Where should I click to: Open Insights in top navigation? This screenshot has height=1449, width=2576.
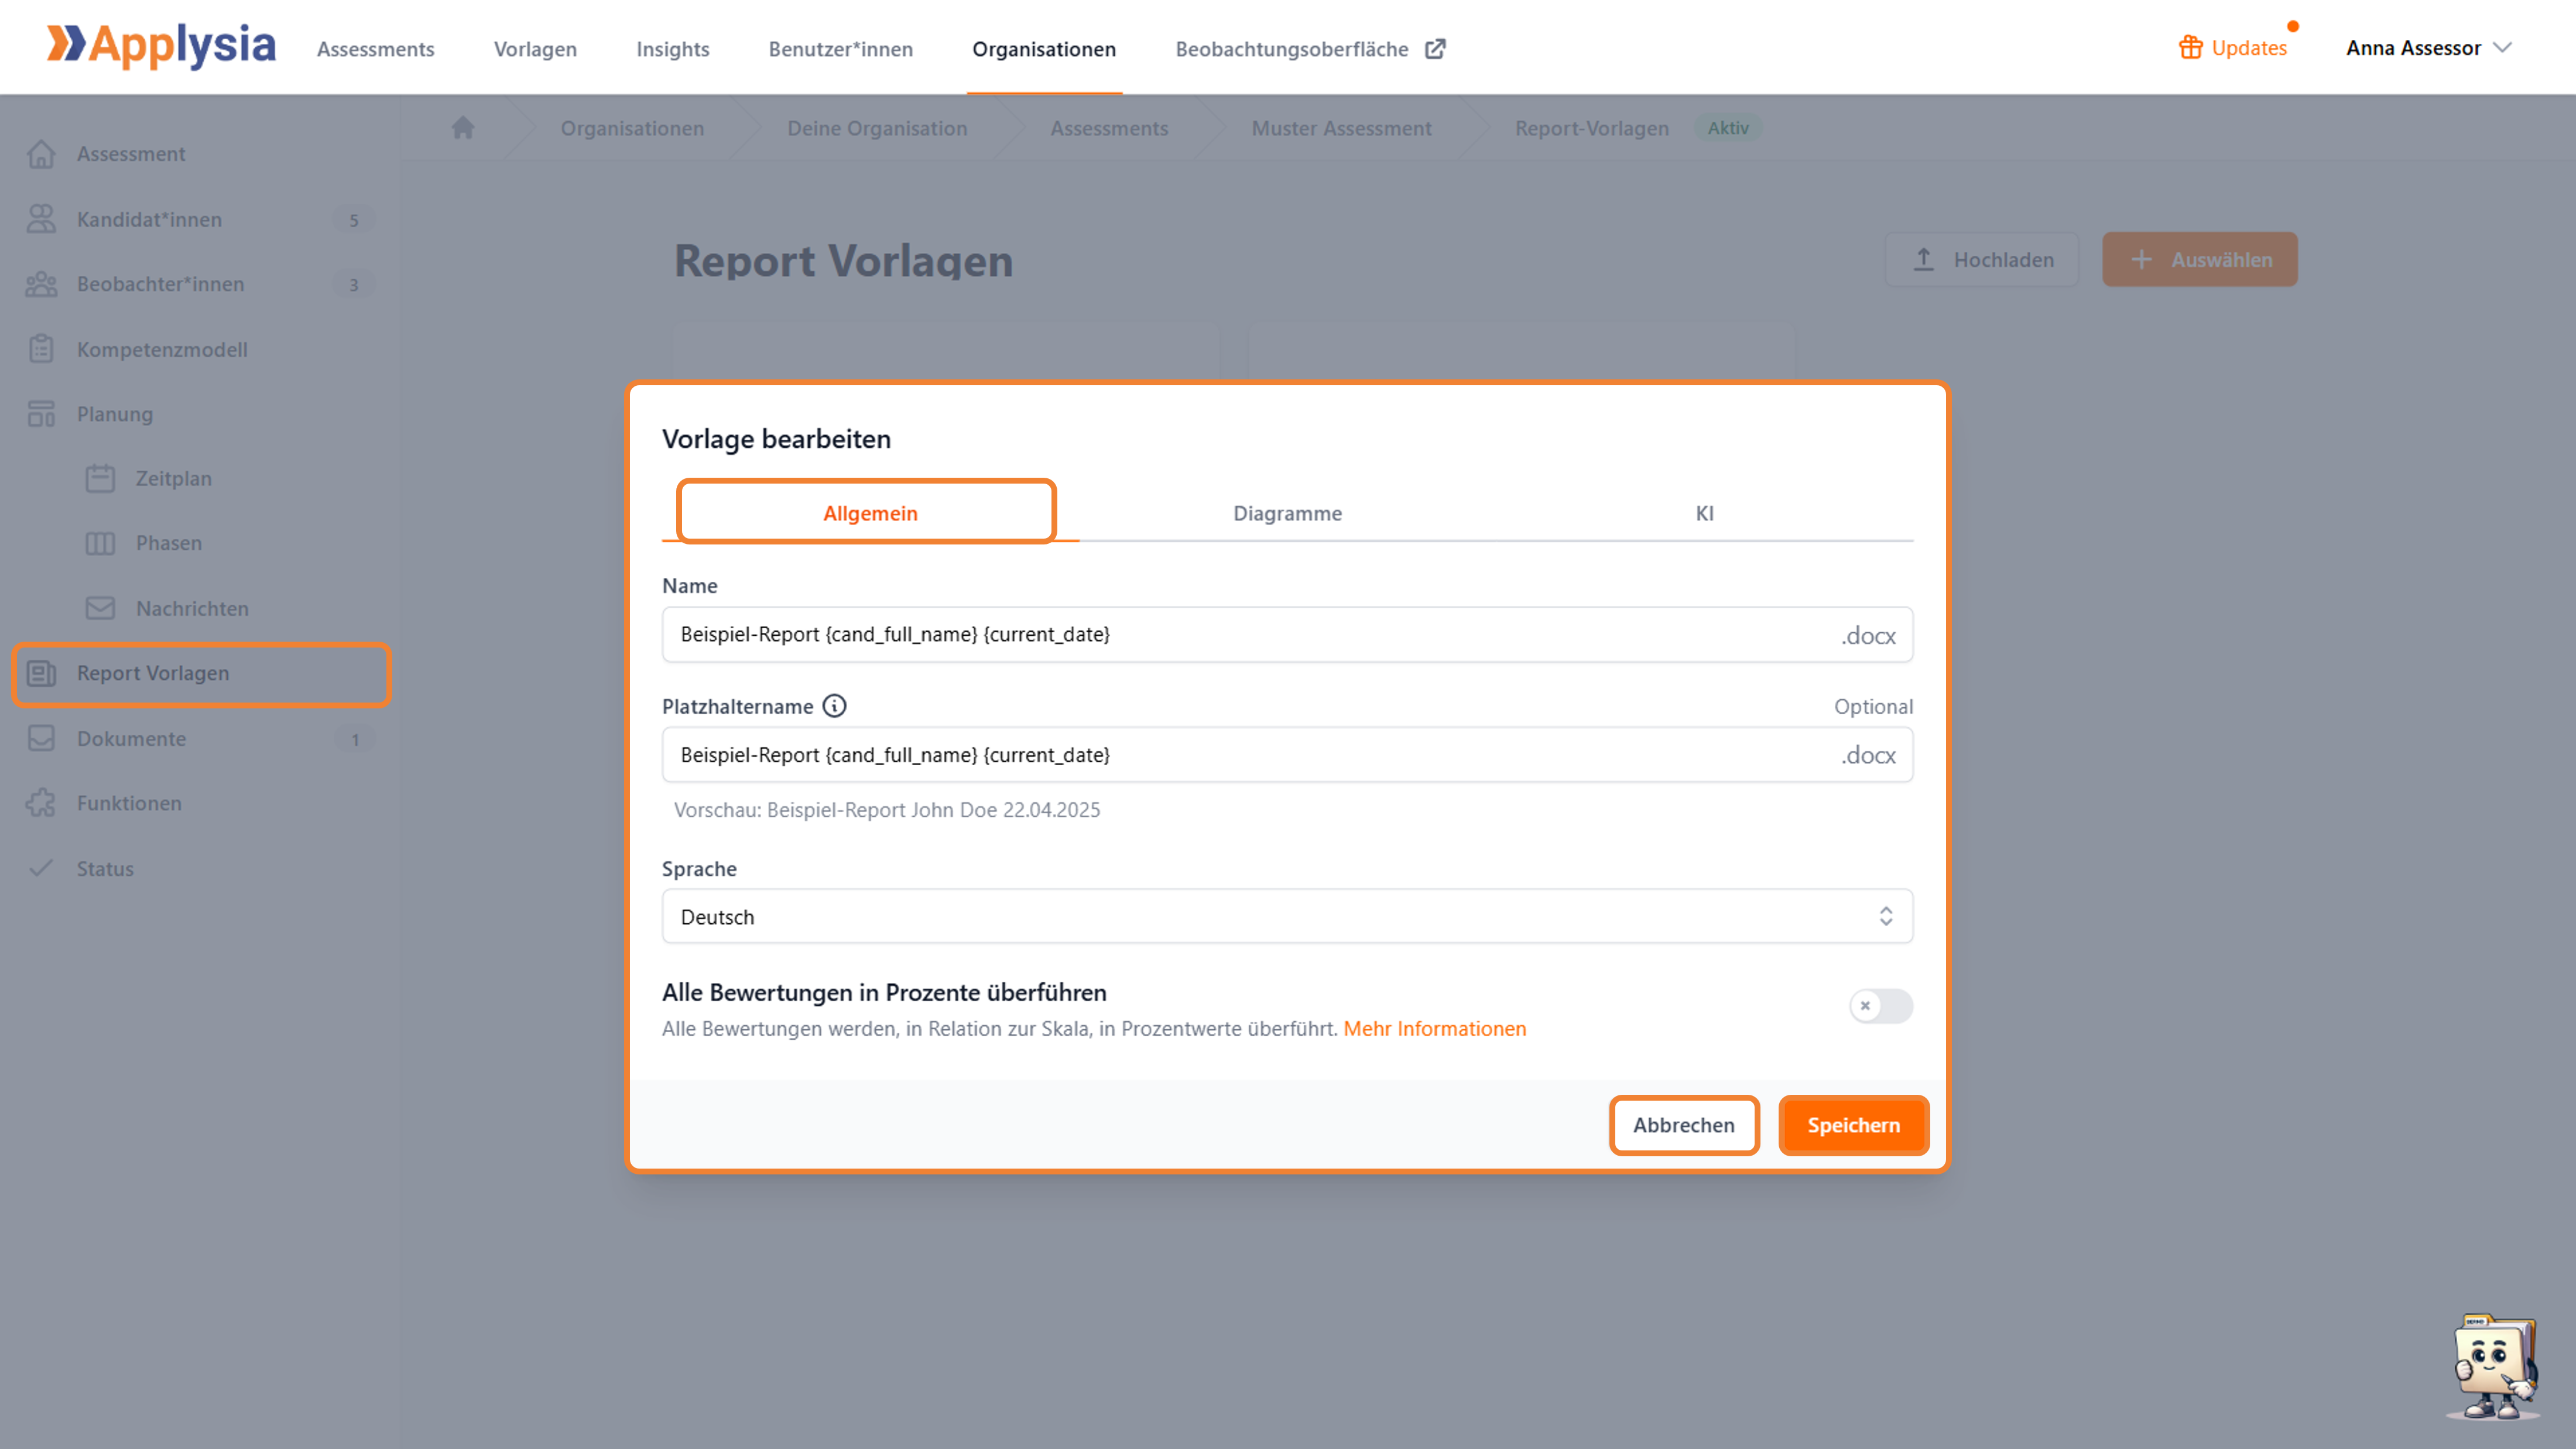coord(673,49)
